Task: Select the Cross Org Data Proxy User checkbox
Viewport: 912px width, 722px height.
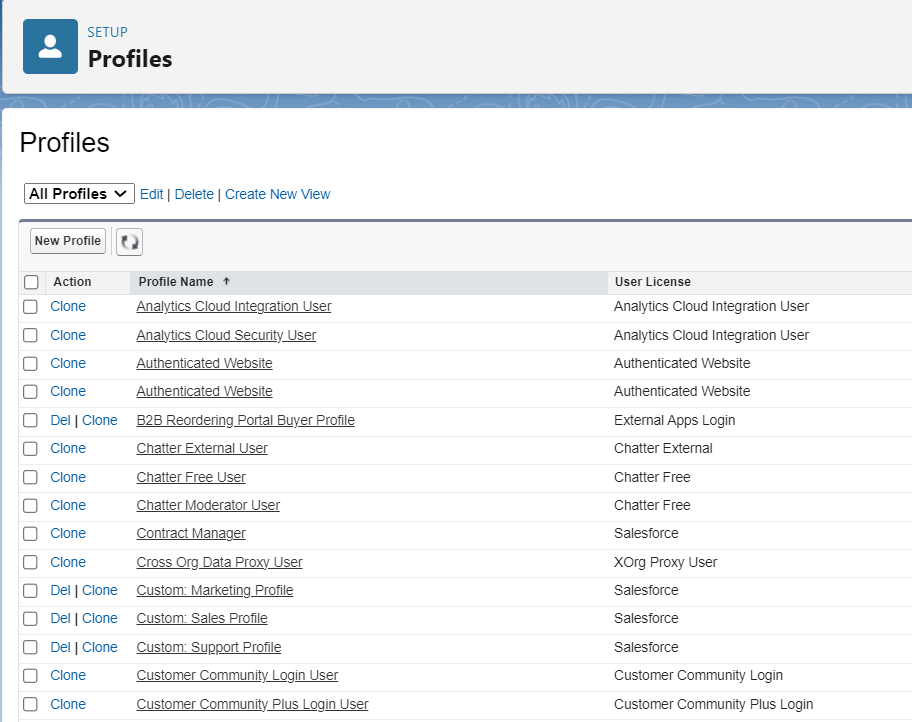Action: click(30, 562)
